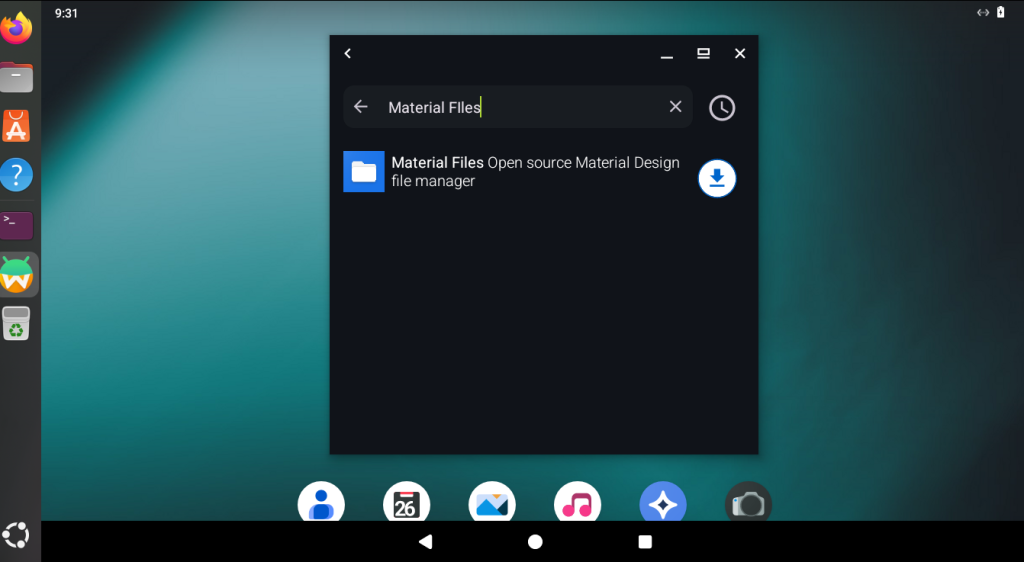Tap the Android recents square button
1024x562 pixels.
[645, 542]
